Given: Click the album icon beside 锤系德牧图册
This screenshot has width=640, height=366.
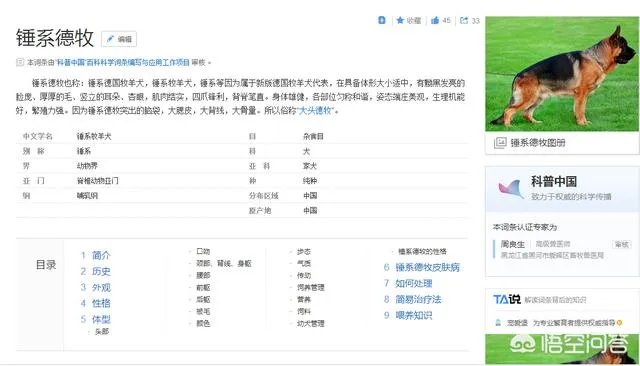Looking at the screenshot, I should (500, 143).
